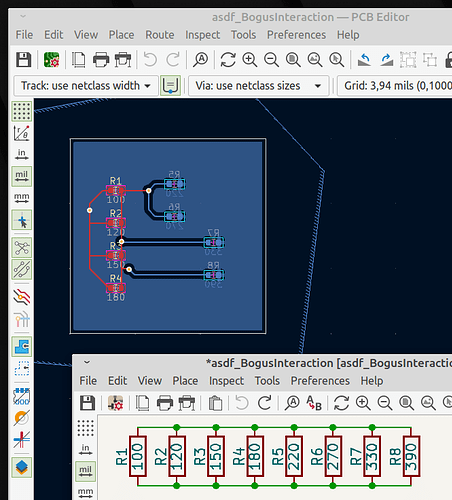Screen dimensions: 452x500
Task: Open Board Setup in PCB Editor toolbar
Action: [51, 60]
